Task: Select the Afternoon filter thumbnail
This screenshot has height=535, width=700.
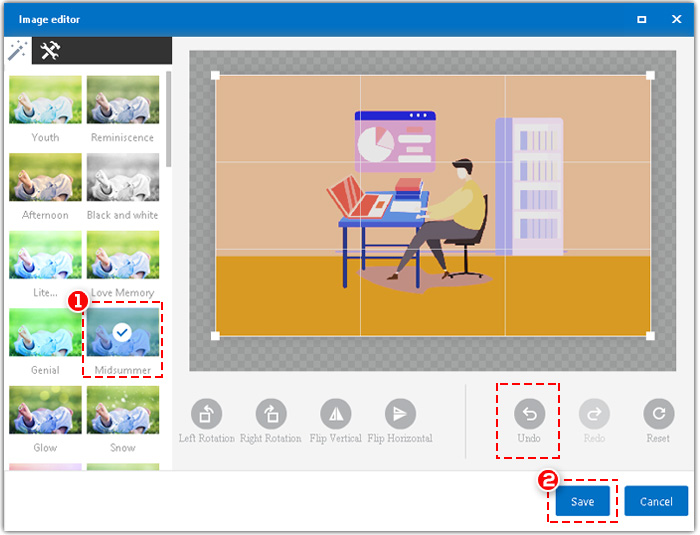Action: (46, 177)
